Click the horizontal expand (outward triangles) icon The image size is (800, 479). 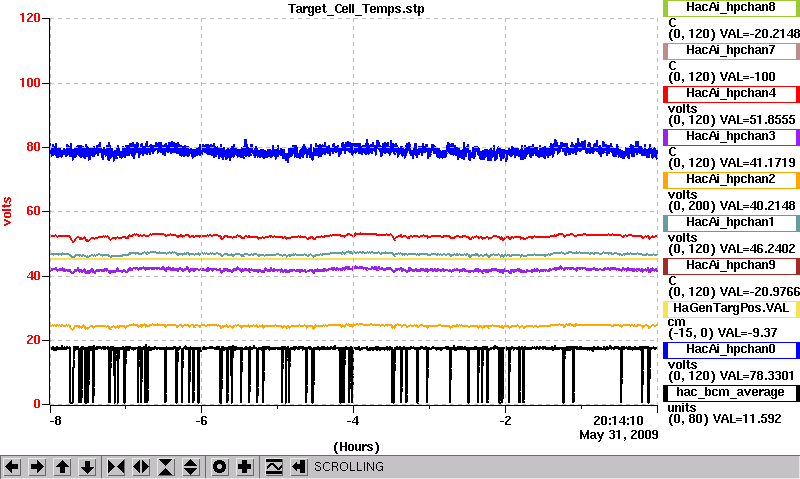(x=141, y=467)
